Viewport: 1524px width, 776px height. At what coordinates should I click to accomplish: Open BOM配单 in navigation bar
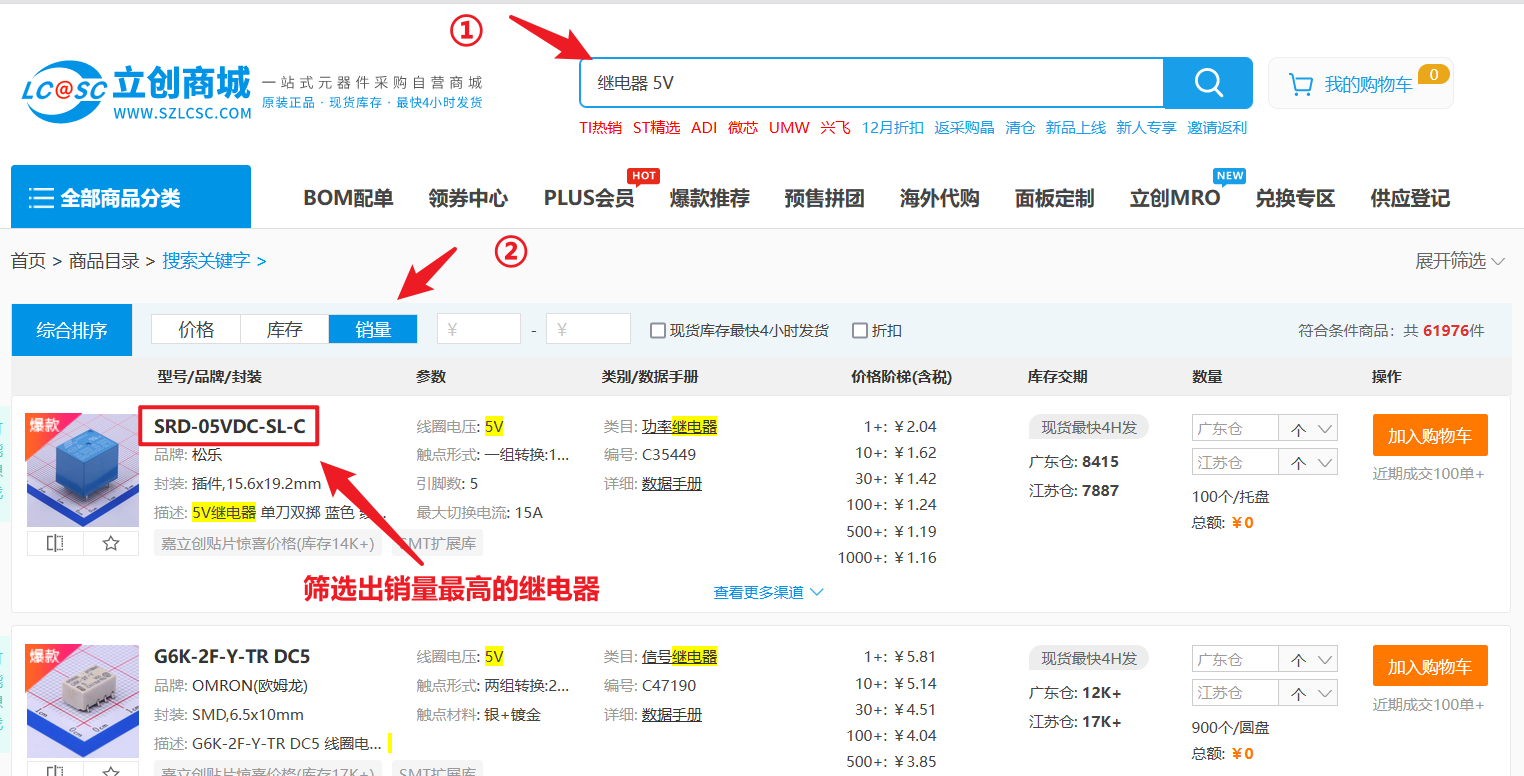pyautogui.click(x=348, y=198)
